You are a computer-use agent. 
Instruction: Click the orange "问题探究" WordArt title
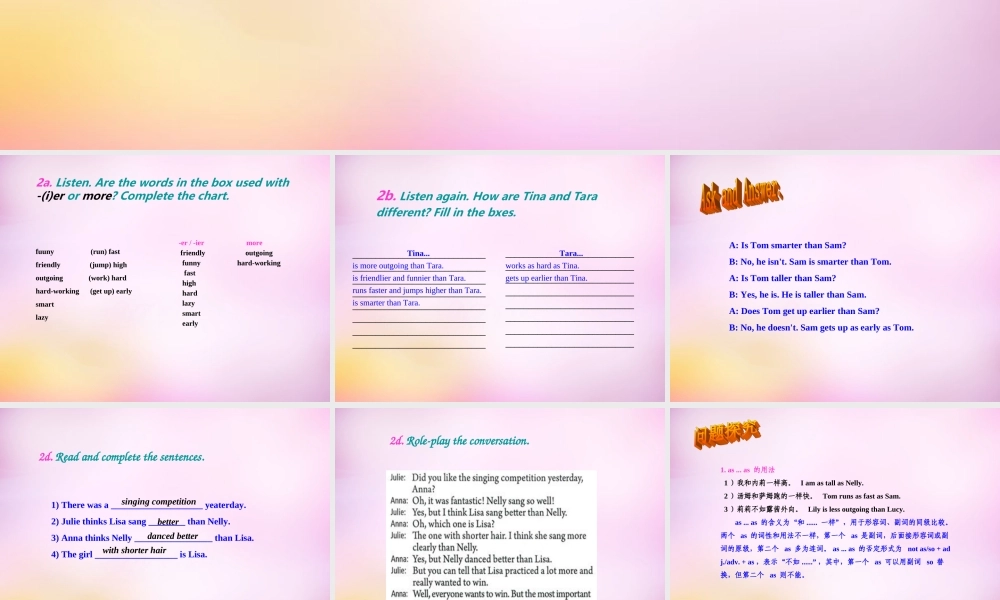[x=727, y=433]
